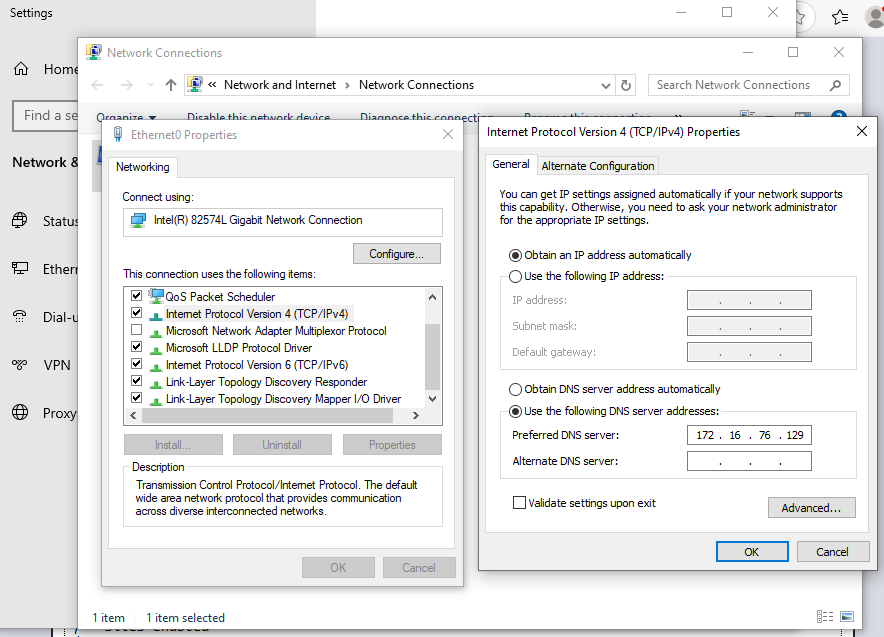The height and width of the screenshot is (637, 884).
Task: Click Preferred DNS server field
Action: (749, 435)
